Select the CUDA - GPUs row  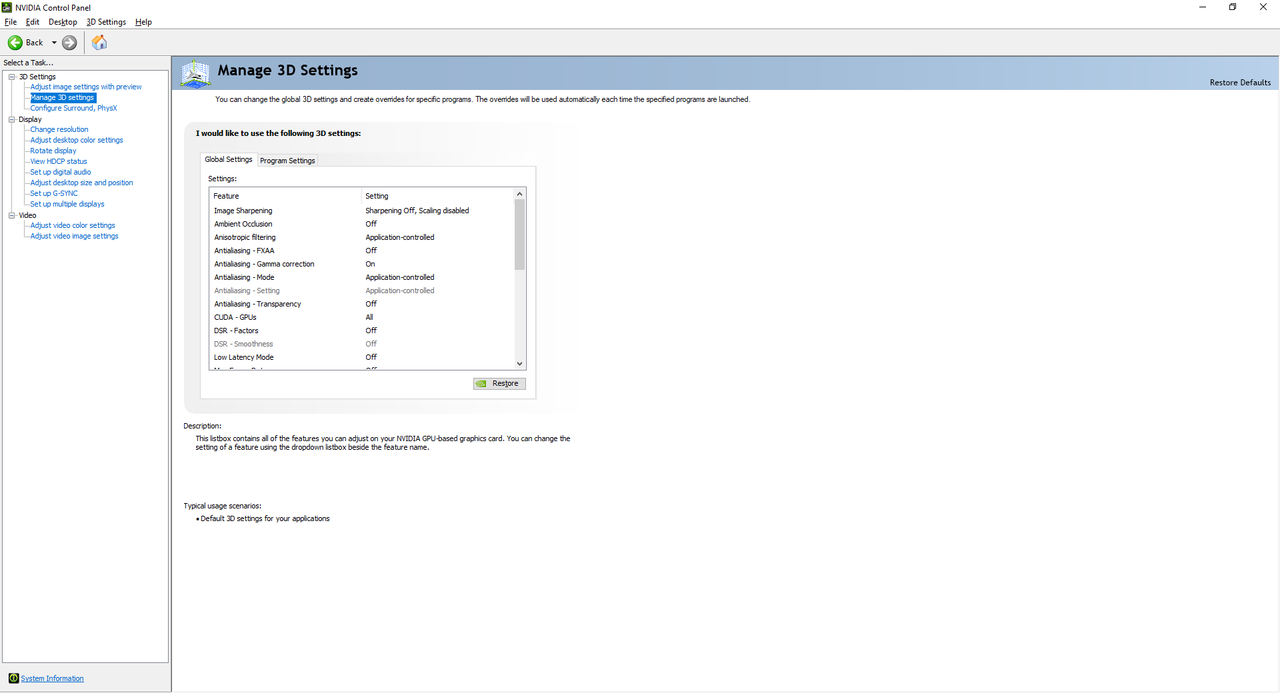pyautogui.click(x=362, y=317)
